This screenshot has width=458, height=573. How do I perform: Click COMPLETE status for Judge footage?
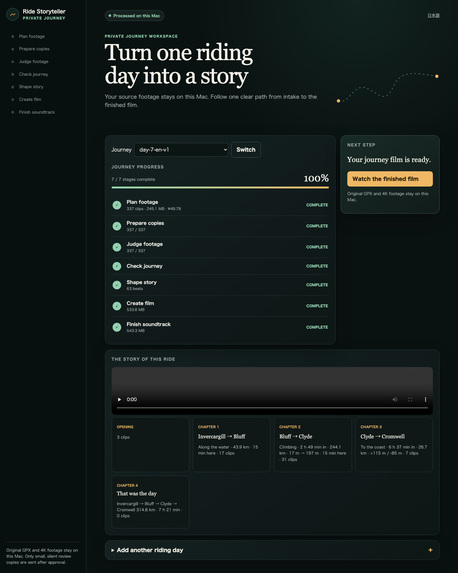(x=317, y=247)
